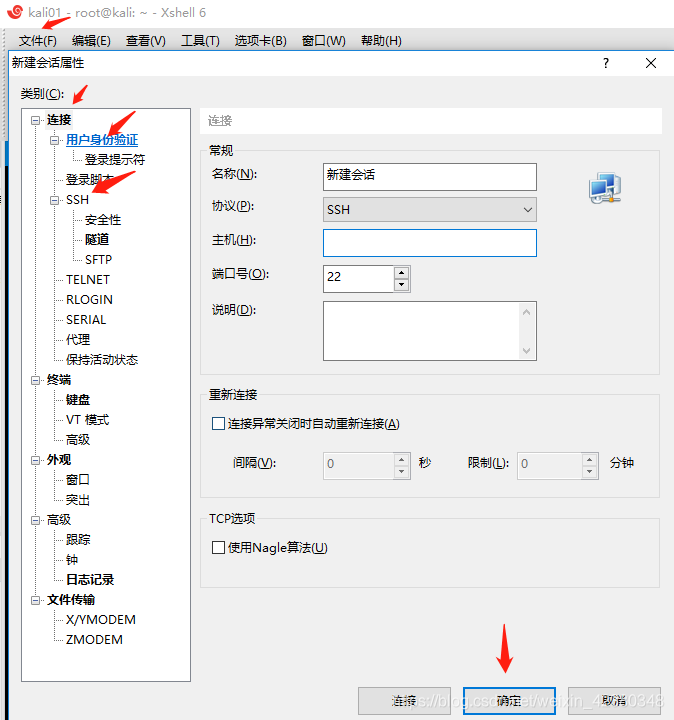This screenshot has height=720, width=674.
Task: Click the network computers session icon
Action: point(605,188)
